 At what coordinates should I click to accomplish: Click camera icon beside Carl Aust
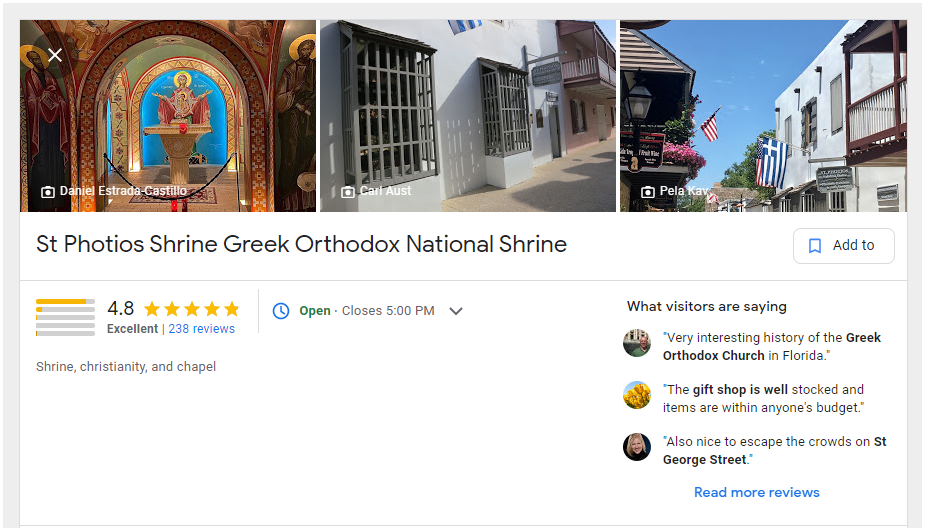pyautogui.click(x=348, y=192)
